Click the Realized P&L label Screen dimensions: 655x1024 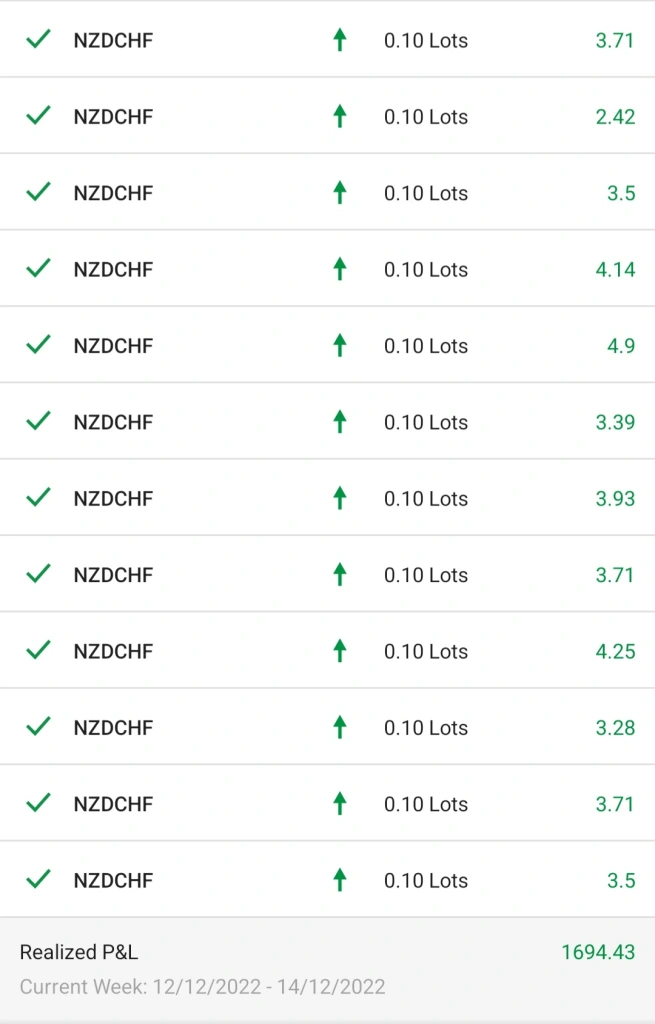pos(79,952)
